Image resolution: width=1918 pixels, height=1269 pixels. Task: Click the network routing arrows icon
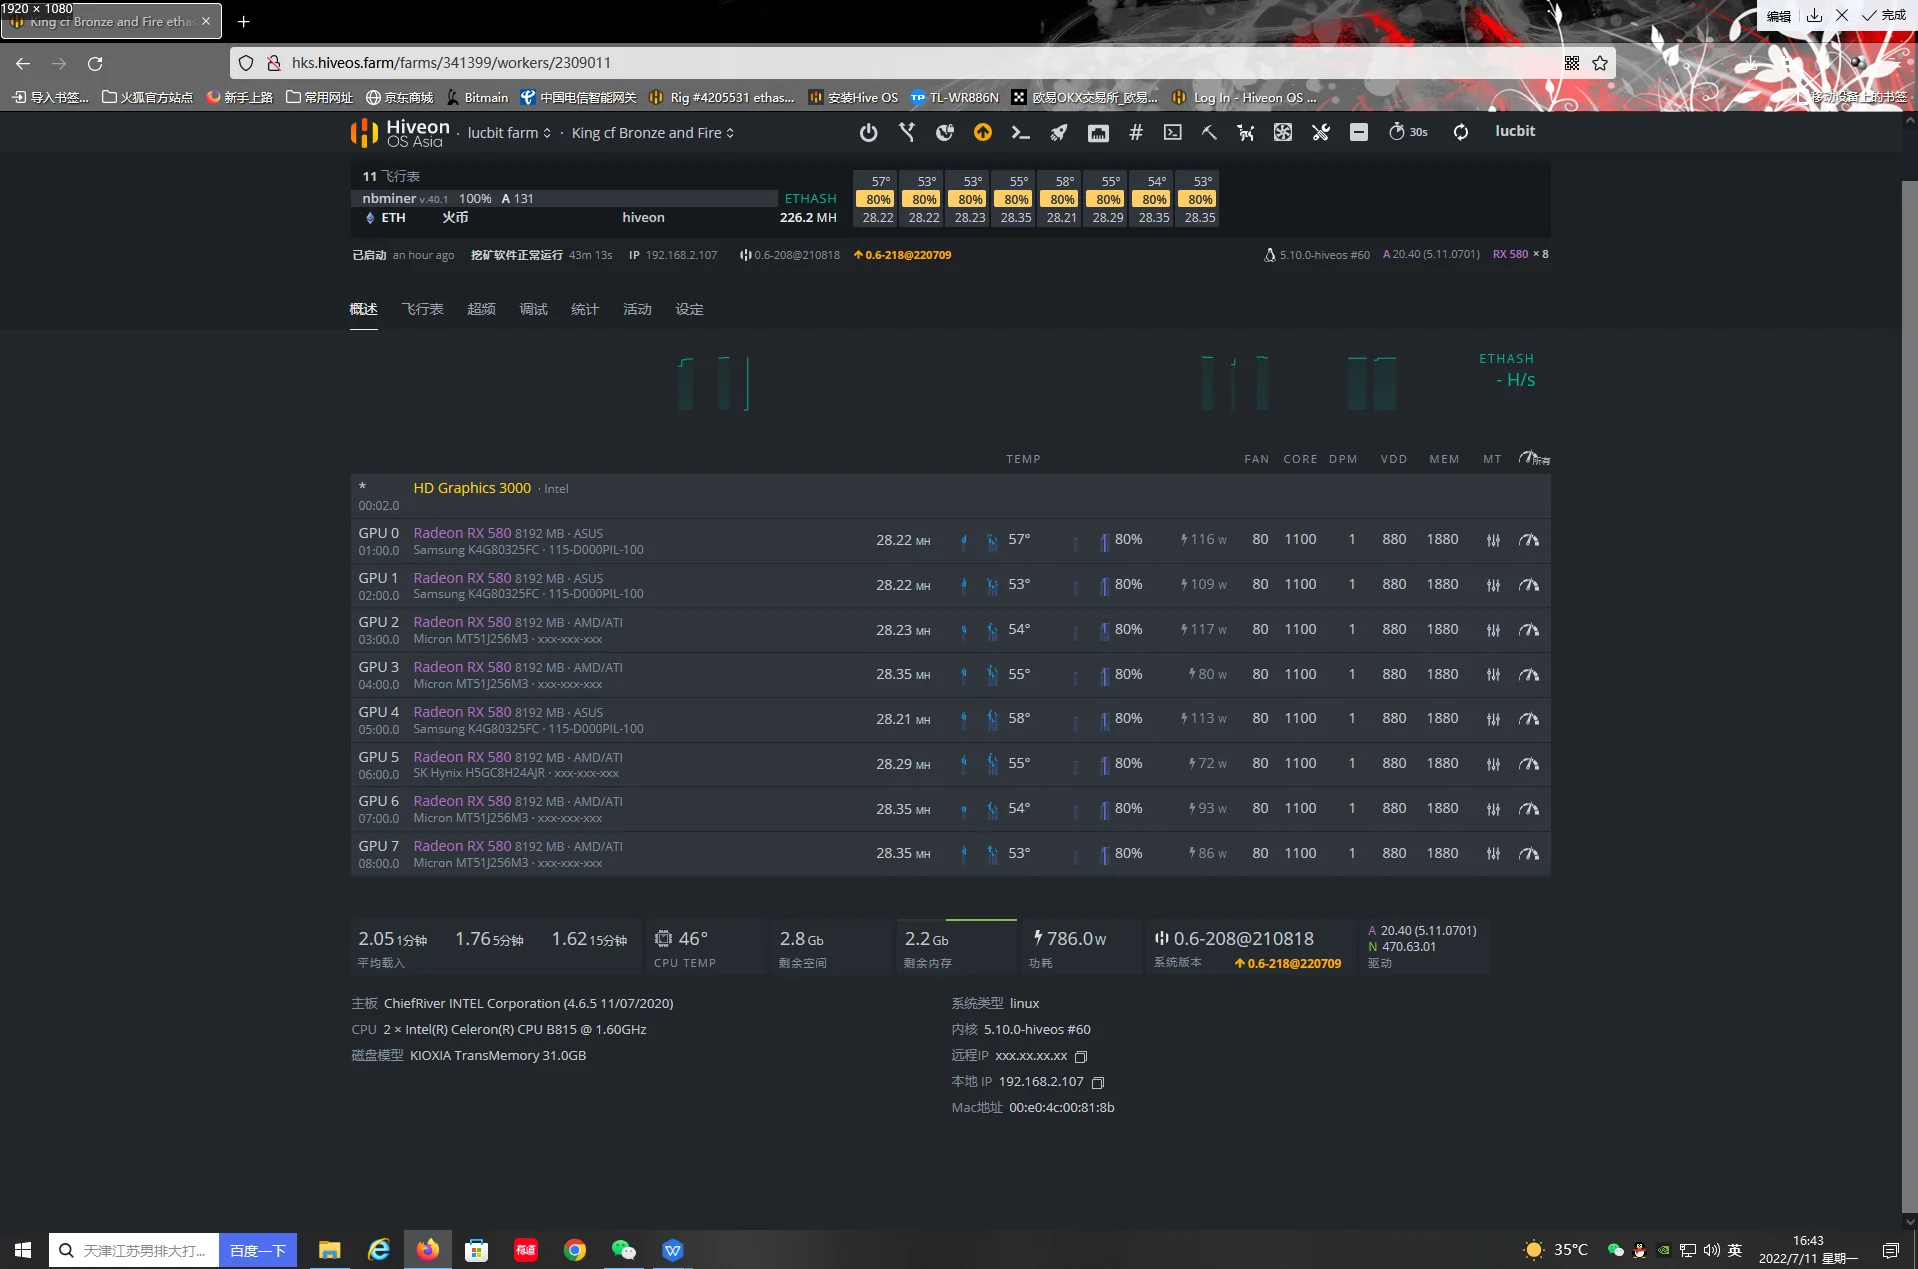(907, 132)
